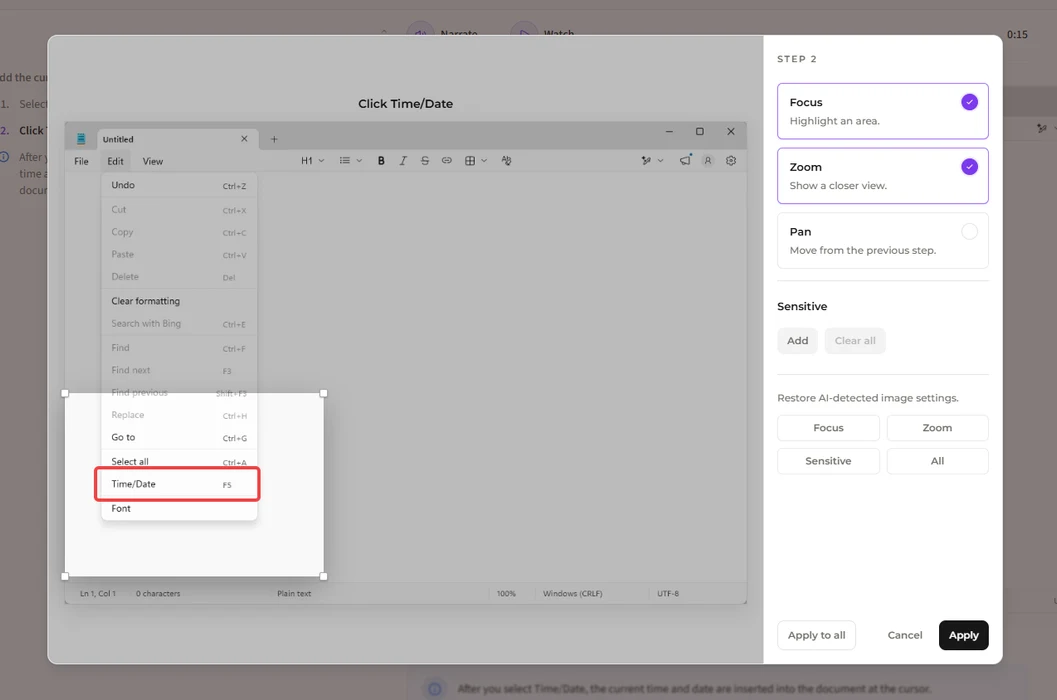Toggle Bold formatting icon
The image size is (1057, 700).
point(381,161)
